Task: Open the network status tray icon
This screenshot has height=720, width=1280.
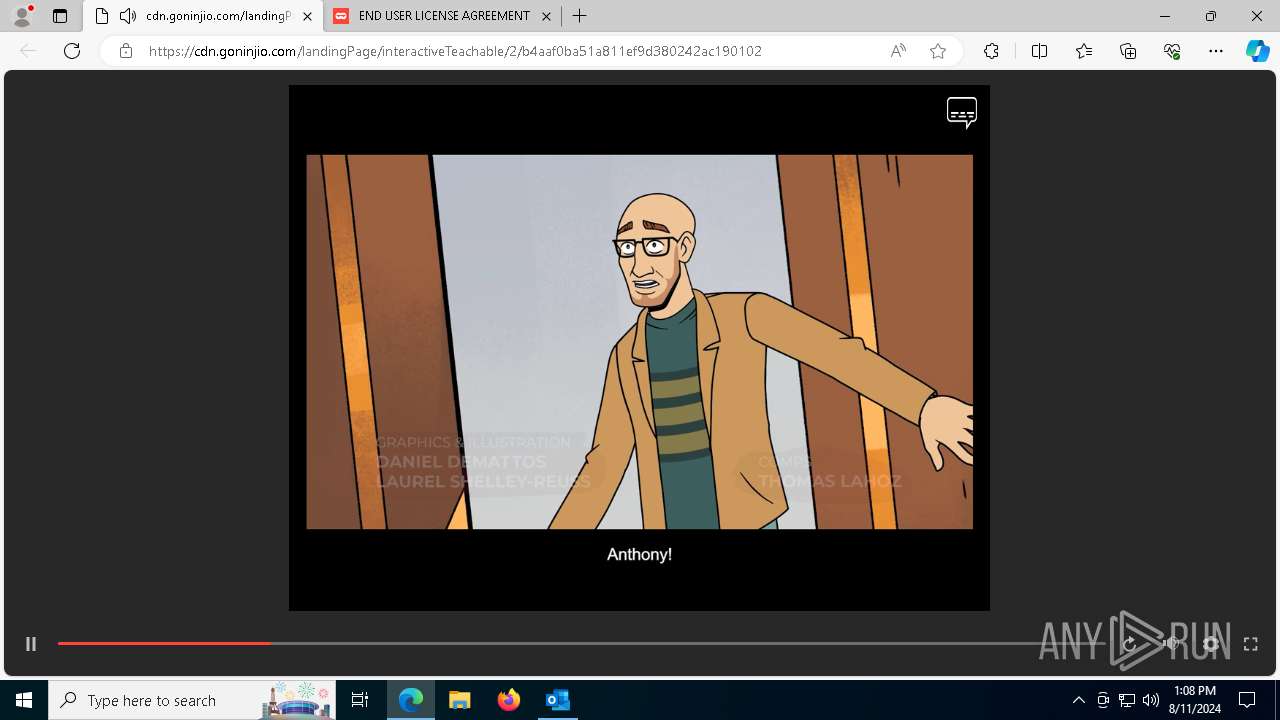Action: pyautogui.click(x=1127, y=700)
